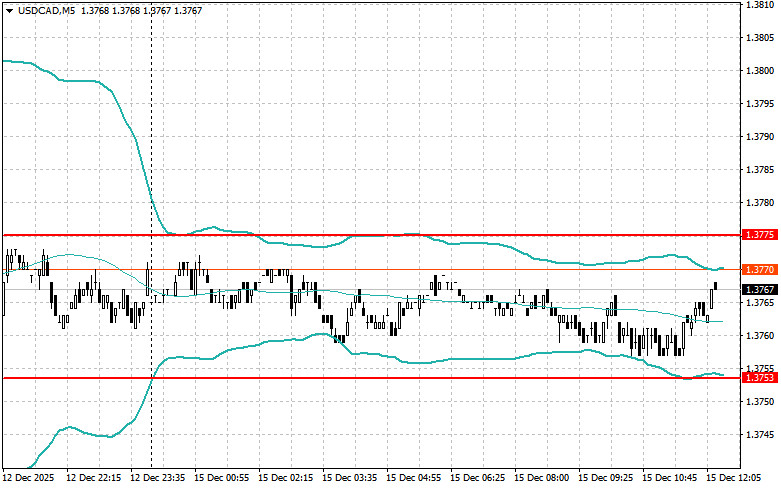Click the 15 Dec 06:25 time label
This screenshot has height=489, width=781.
click(x=478, y=478)
